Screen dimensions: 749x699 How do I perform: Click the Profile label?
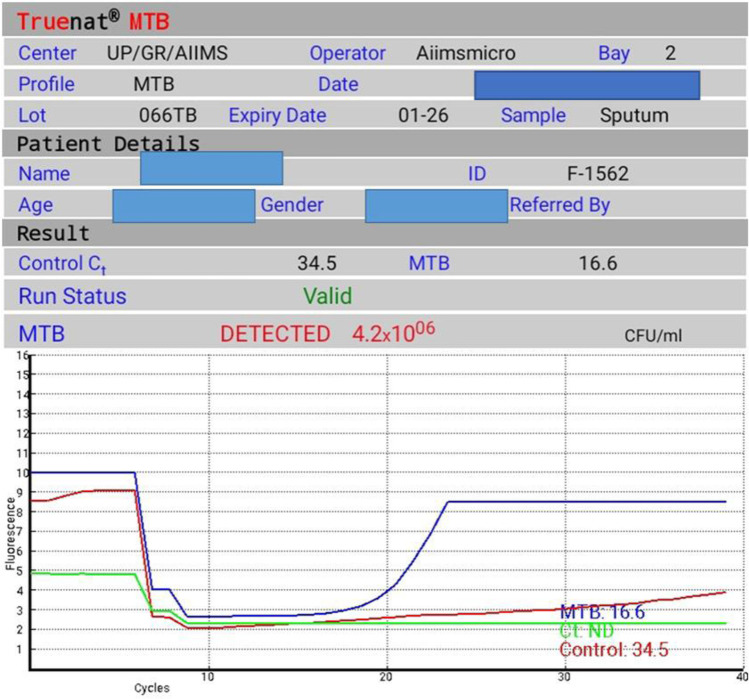[x=46, y=84]
